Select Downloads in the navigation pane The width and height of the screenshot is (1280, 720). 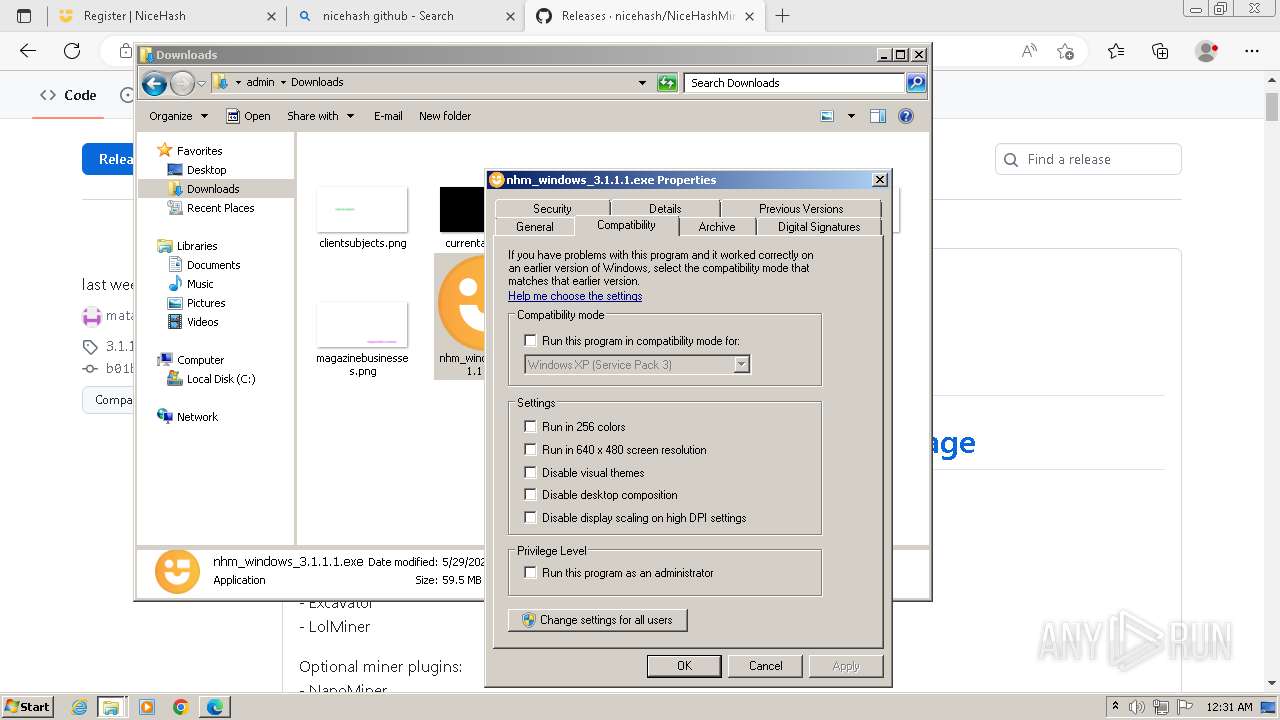point(213,189)
